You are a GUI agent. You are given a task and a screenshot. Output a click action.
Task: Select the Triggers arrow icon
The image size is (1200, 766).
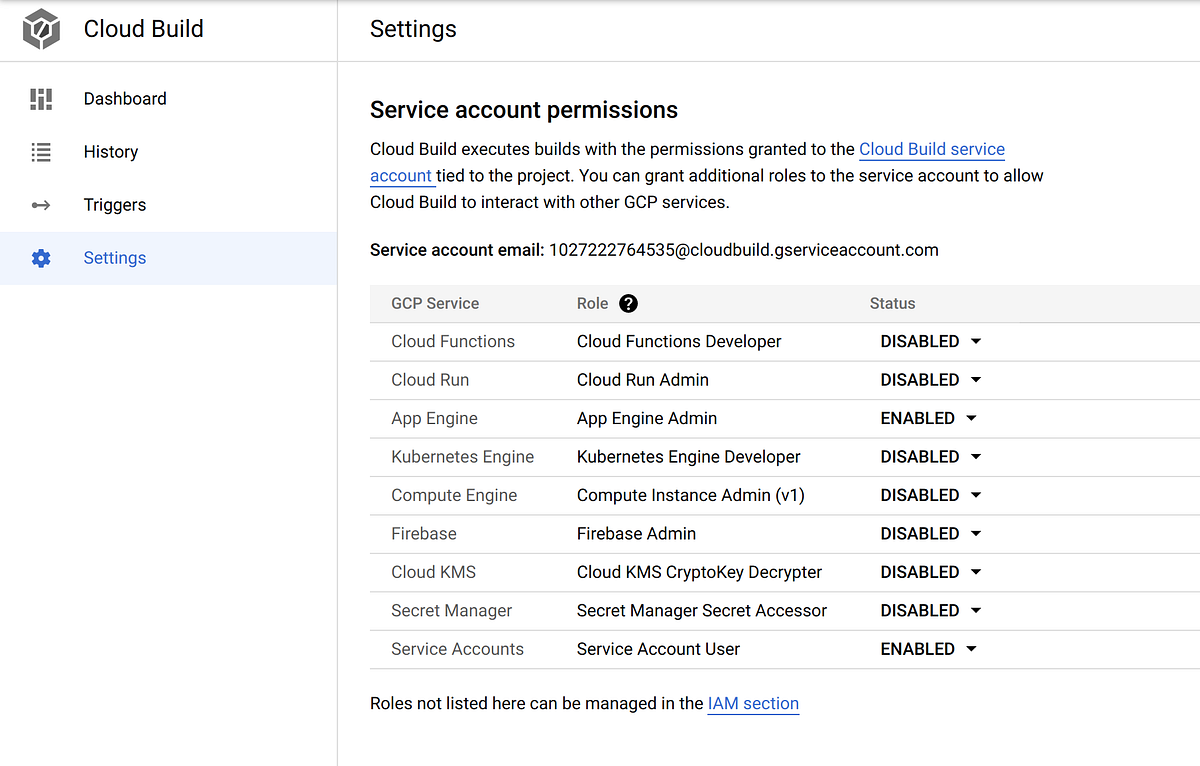(40, 205)
